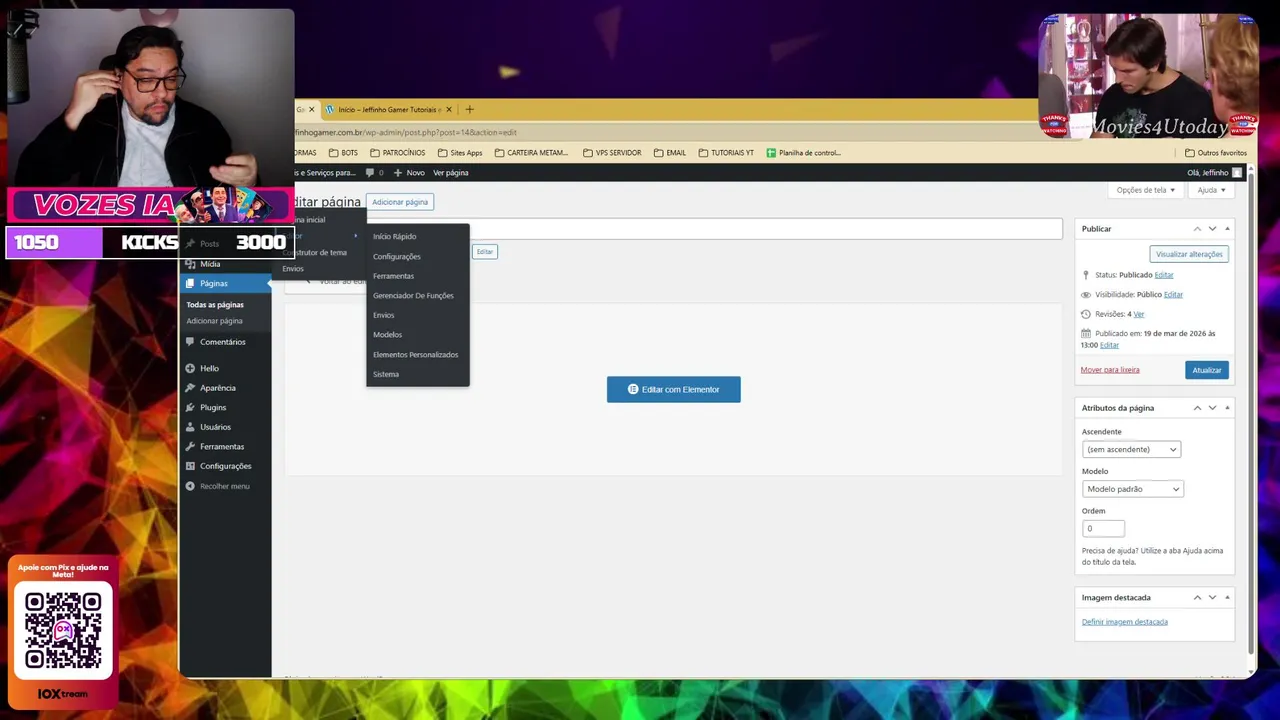Image resolution: width=1280 pixels, height=720 pixels.
Task: Expand the Ajuda help dropdown
Action: click(x=1211, y=190)
